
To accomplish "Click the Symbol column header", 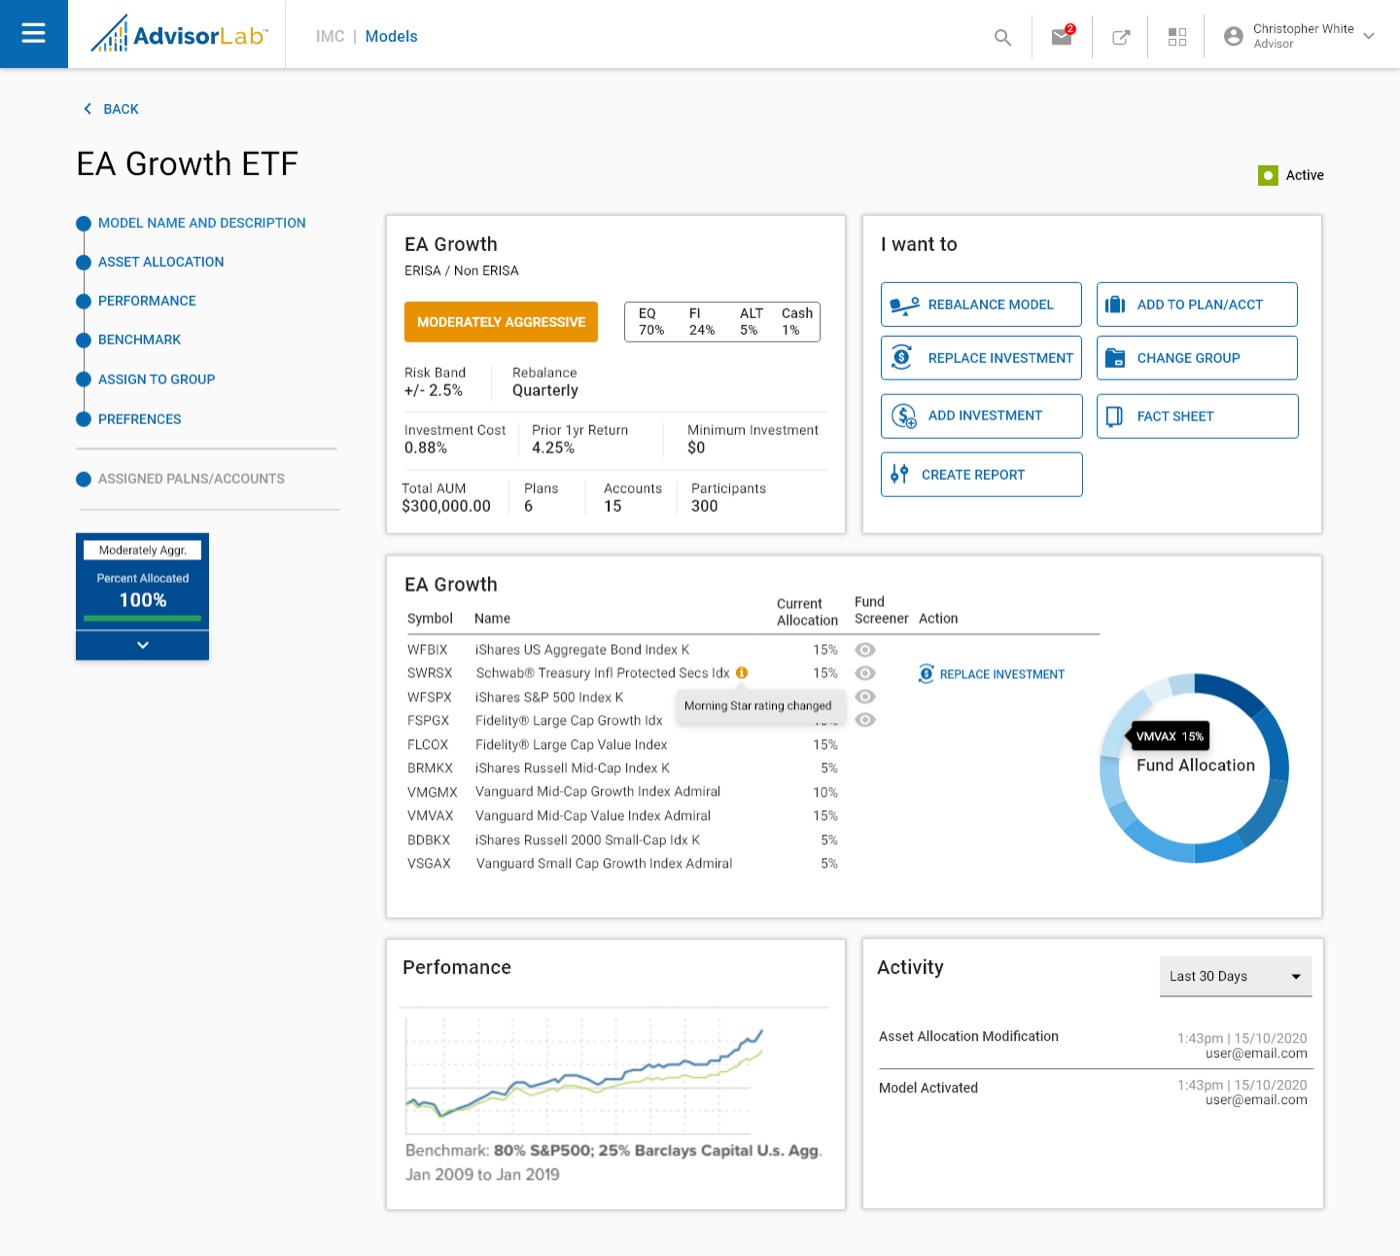I will [x=430, y=619].
